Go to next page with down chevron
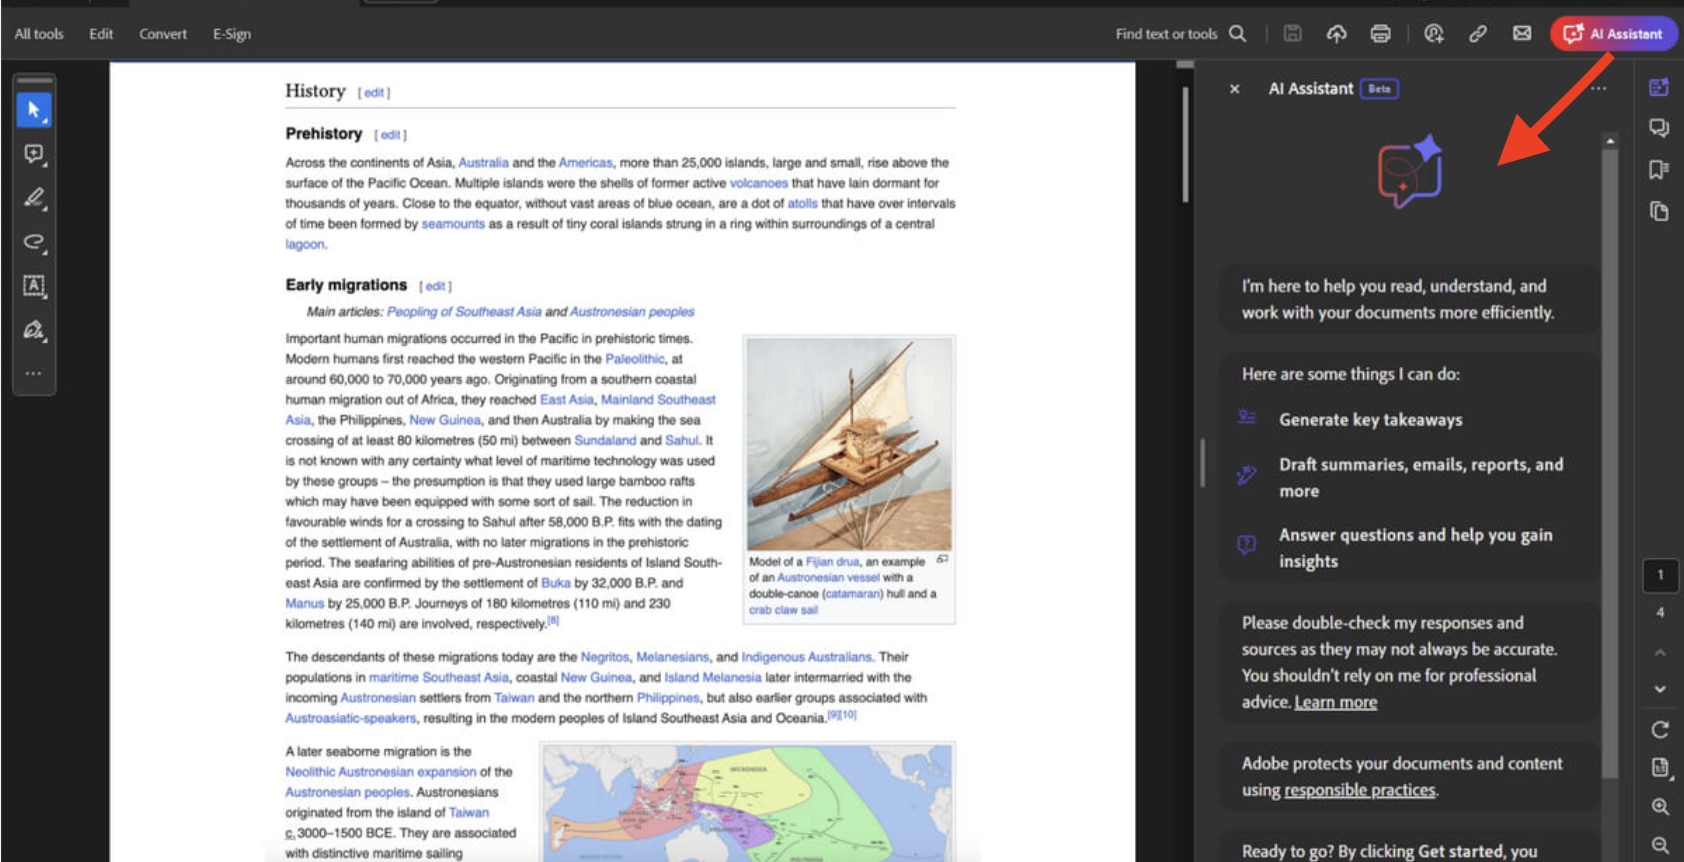Viewport: 1684px width, 862px height. tap(1660, 689)
